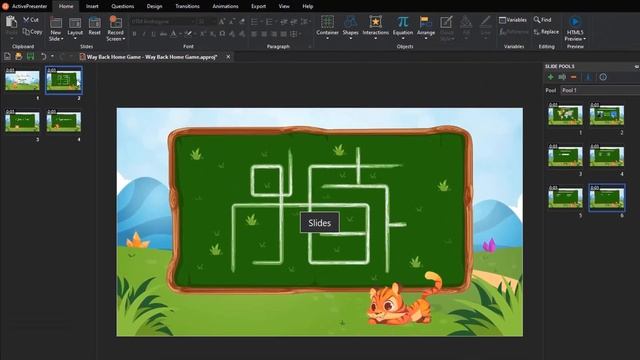Open the Design ribbon tab
The width and height of the screenshot is (640, 360).
click(x=154, y=6)
